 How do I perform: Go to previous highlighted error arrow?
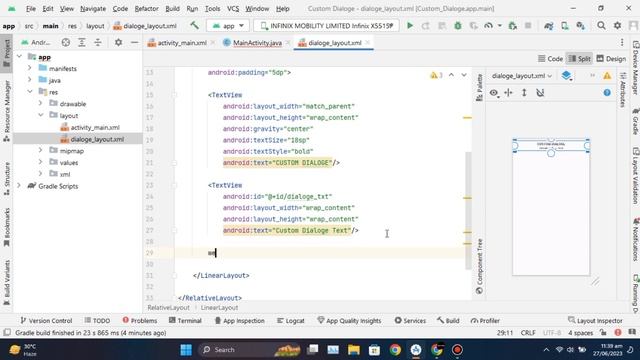pyautogui.click(x=451, y=75)
